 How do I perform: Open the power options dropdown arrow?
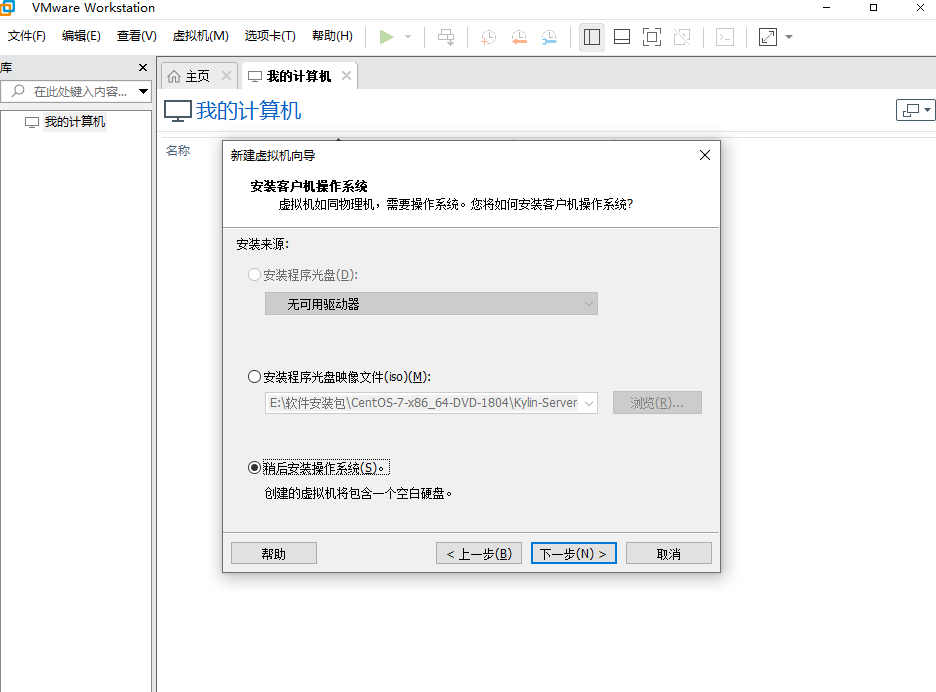pyautogui.click(x=408, y=37)
